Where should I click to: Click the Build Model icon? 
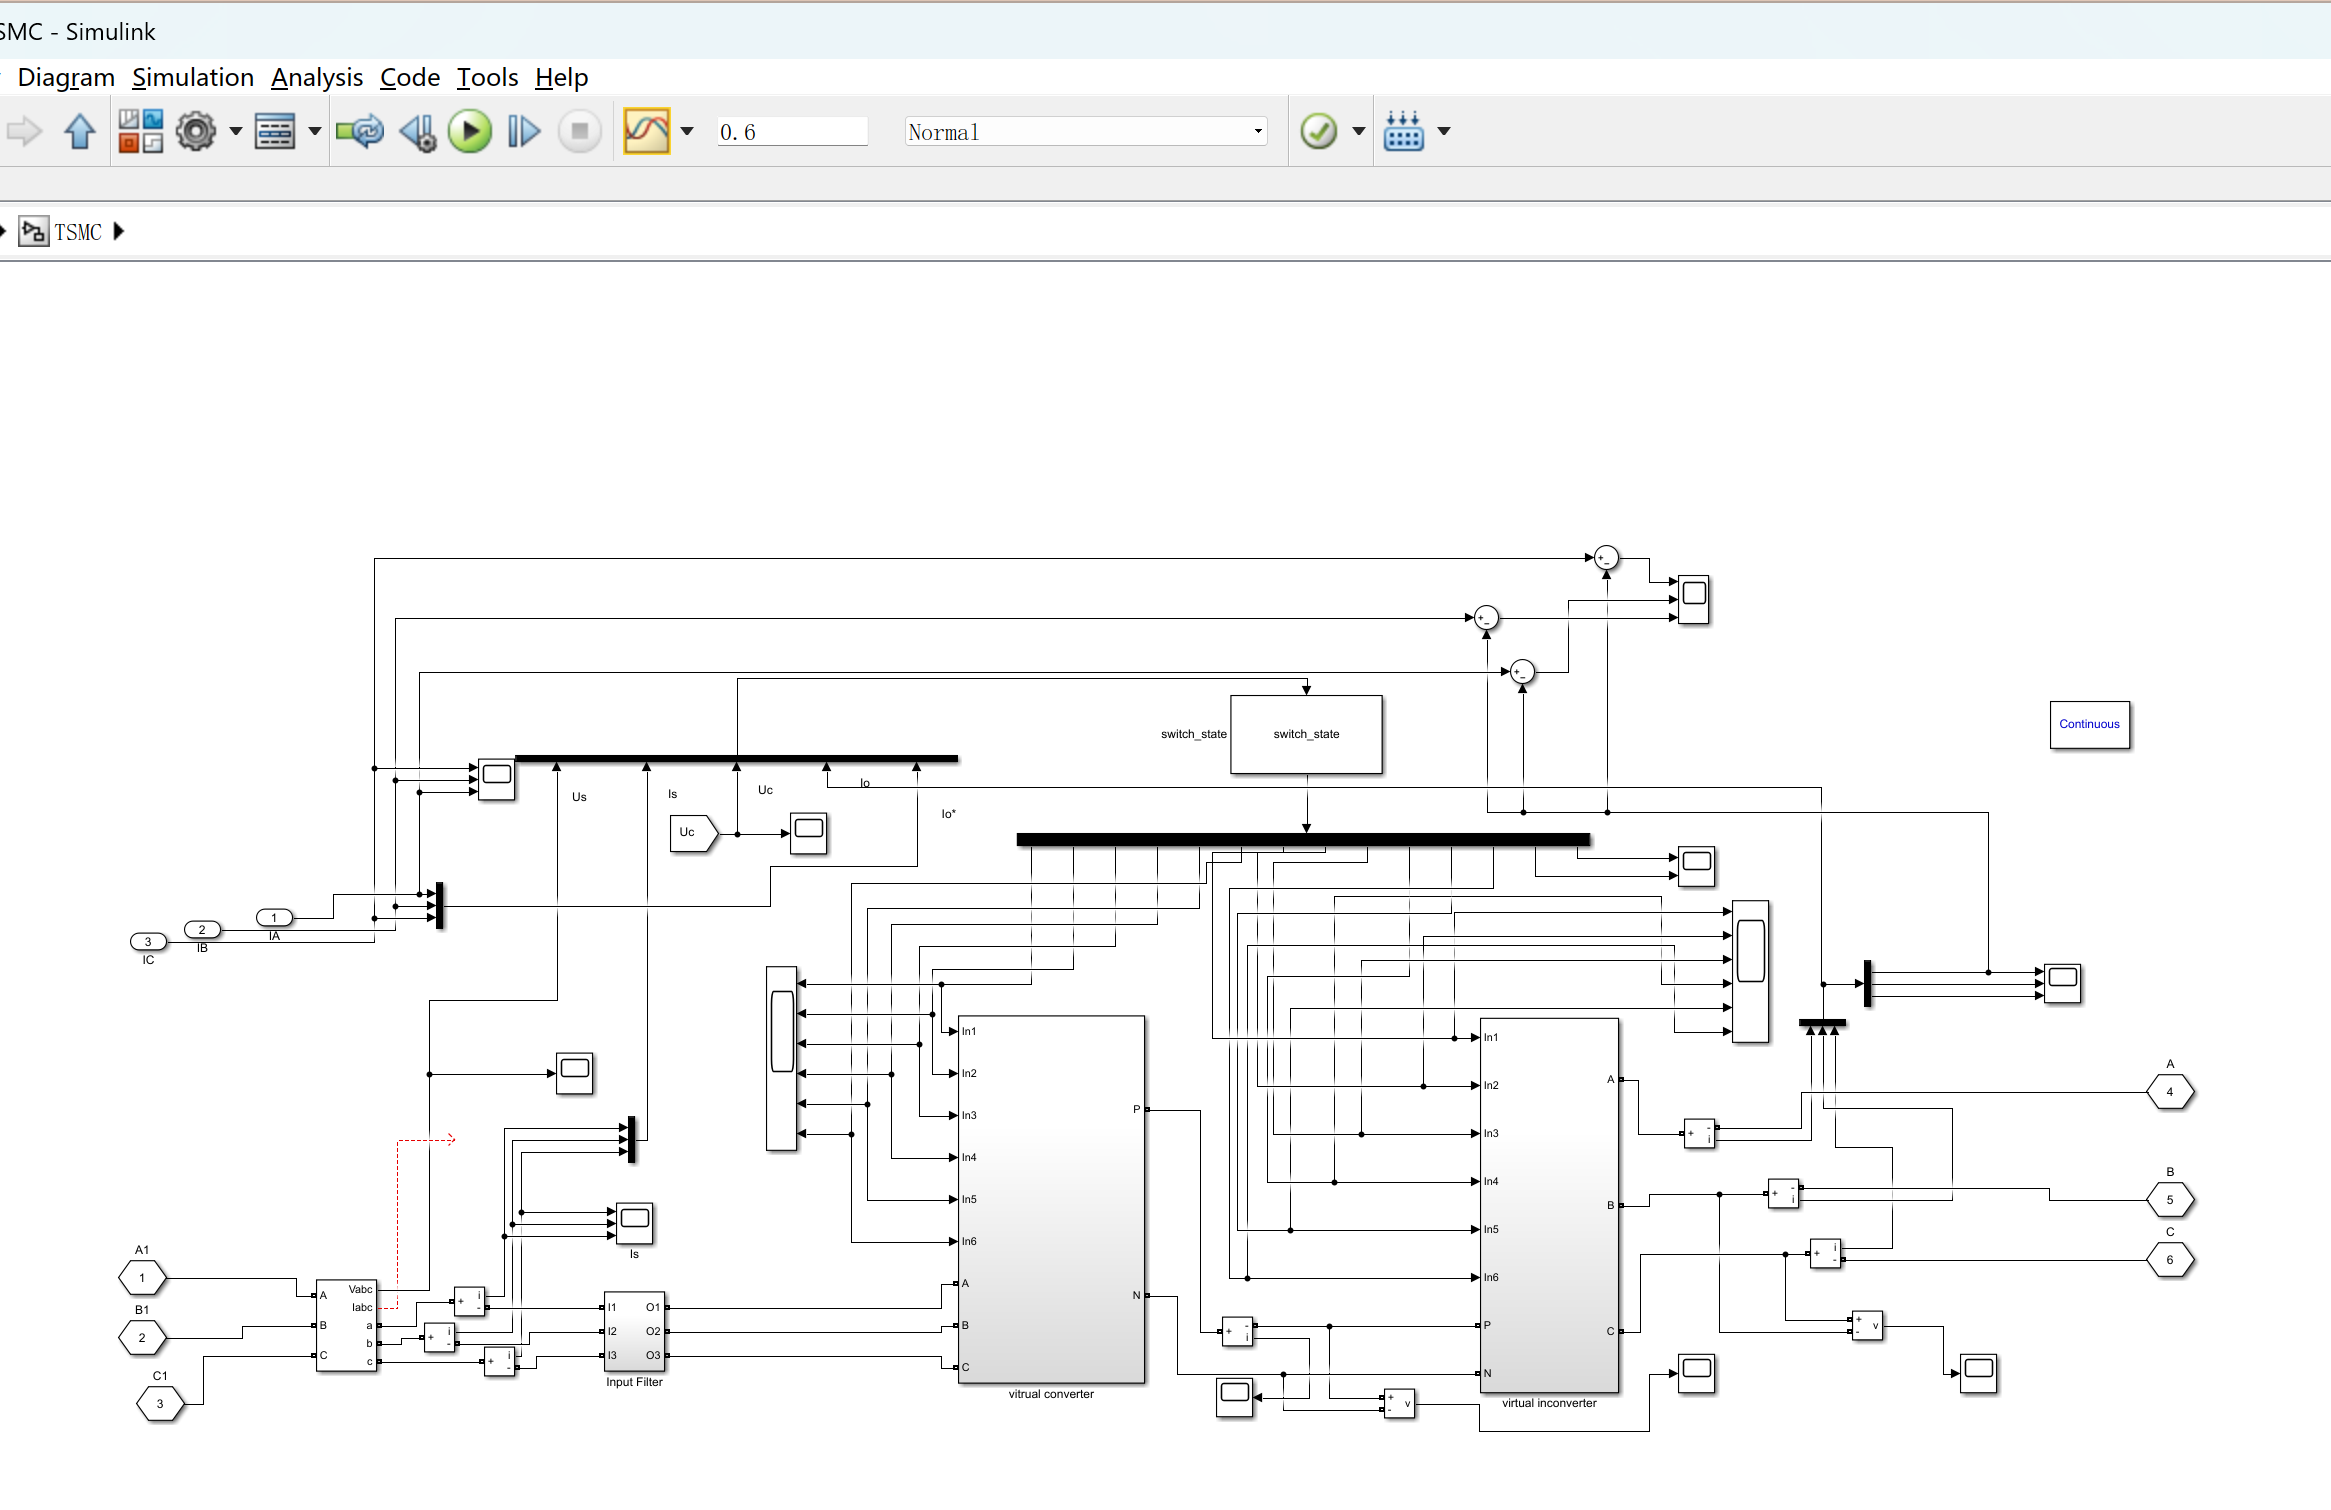click(x=1404, y=131)
